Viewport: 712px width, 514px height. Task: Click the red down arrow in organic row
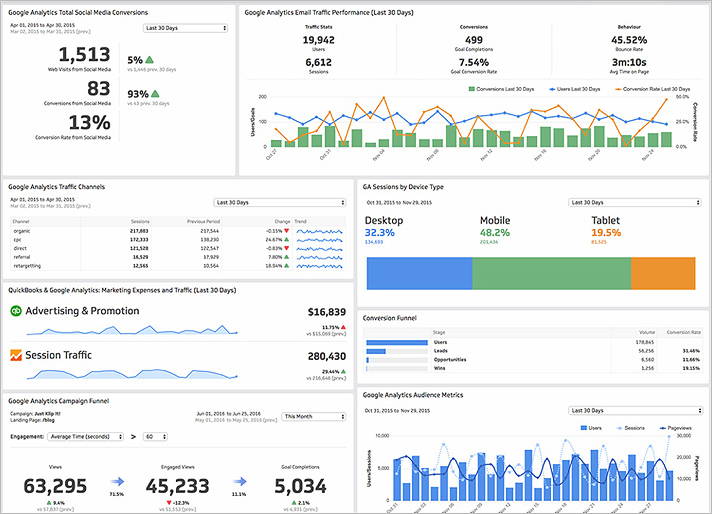[x=287, y=231]
